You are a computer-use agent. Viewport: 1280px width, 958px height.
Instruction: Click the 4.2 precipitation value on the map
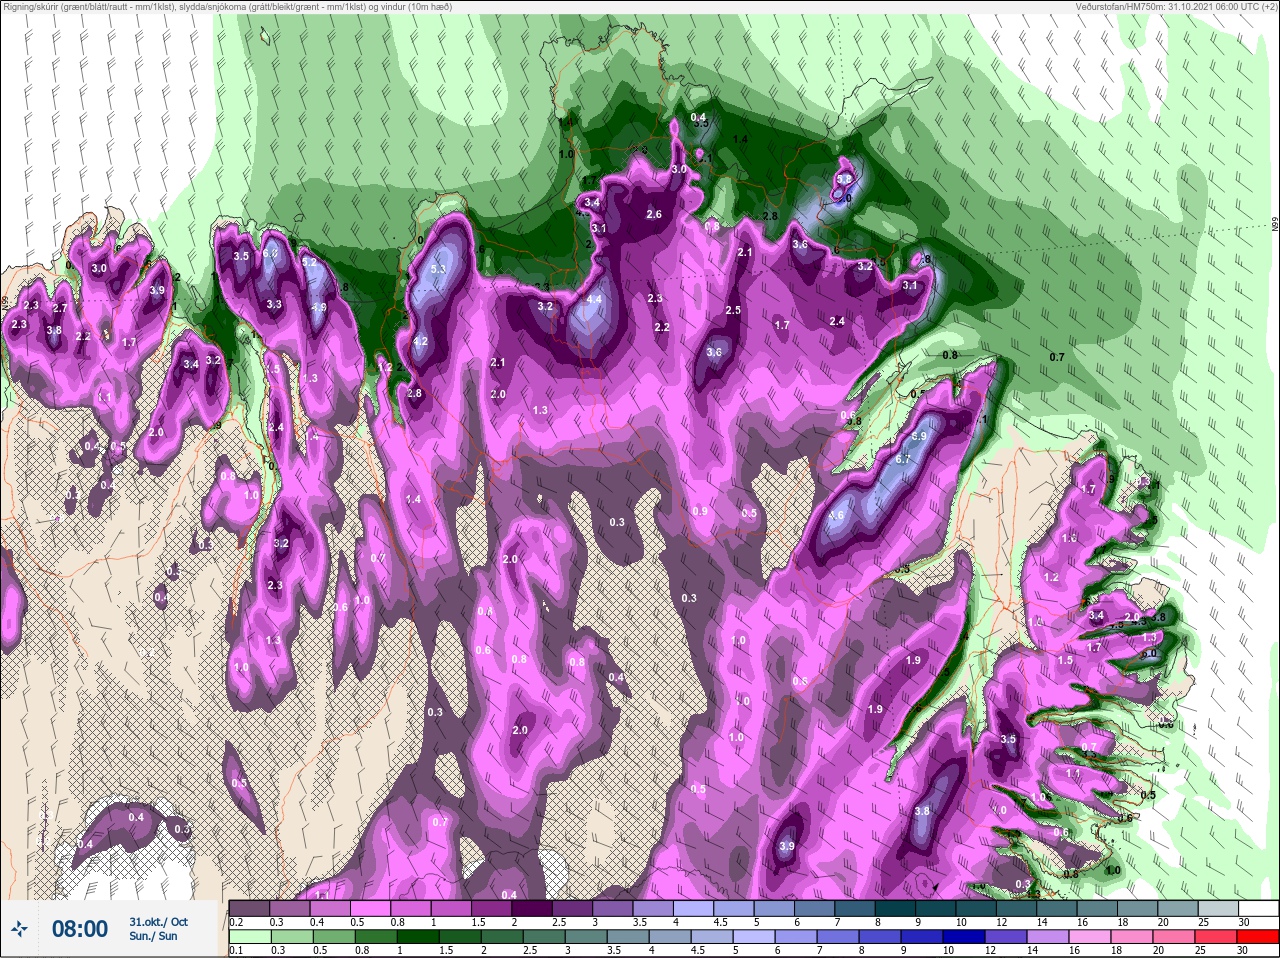coord(421,341)
